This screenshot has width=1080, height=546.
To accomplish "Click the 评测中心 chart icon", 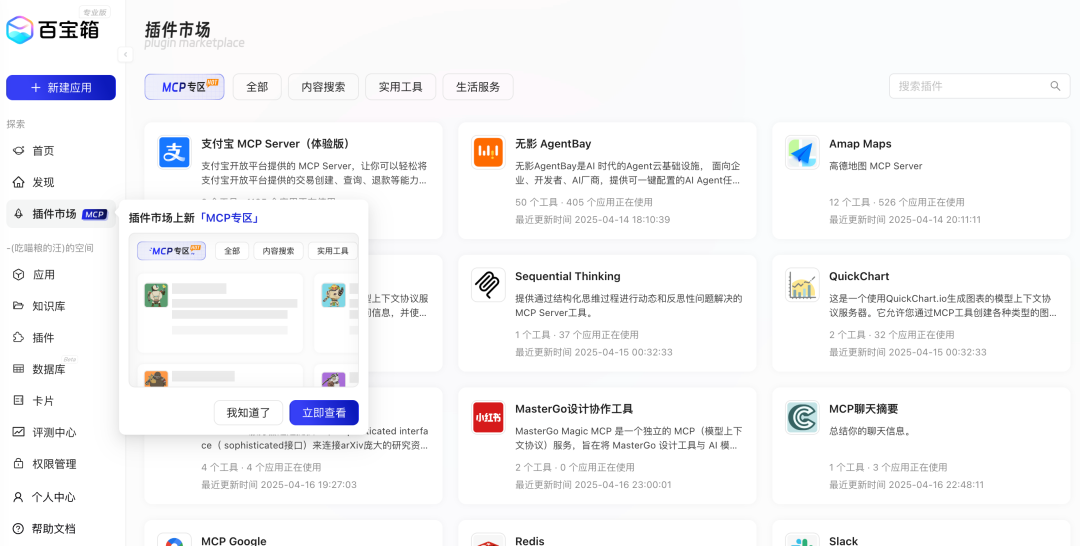I will coord(19,432).
